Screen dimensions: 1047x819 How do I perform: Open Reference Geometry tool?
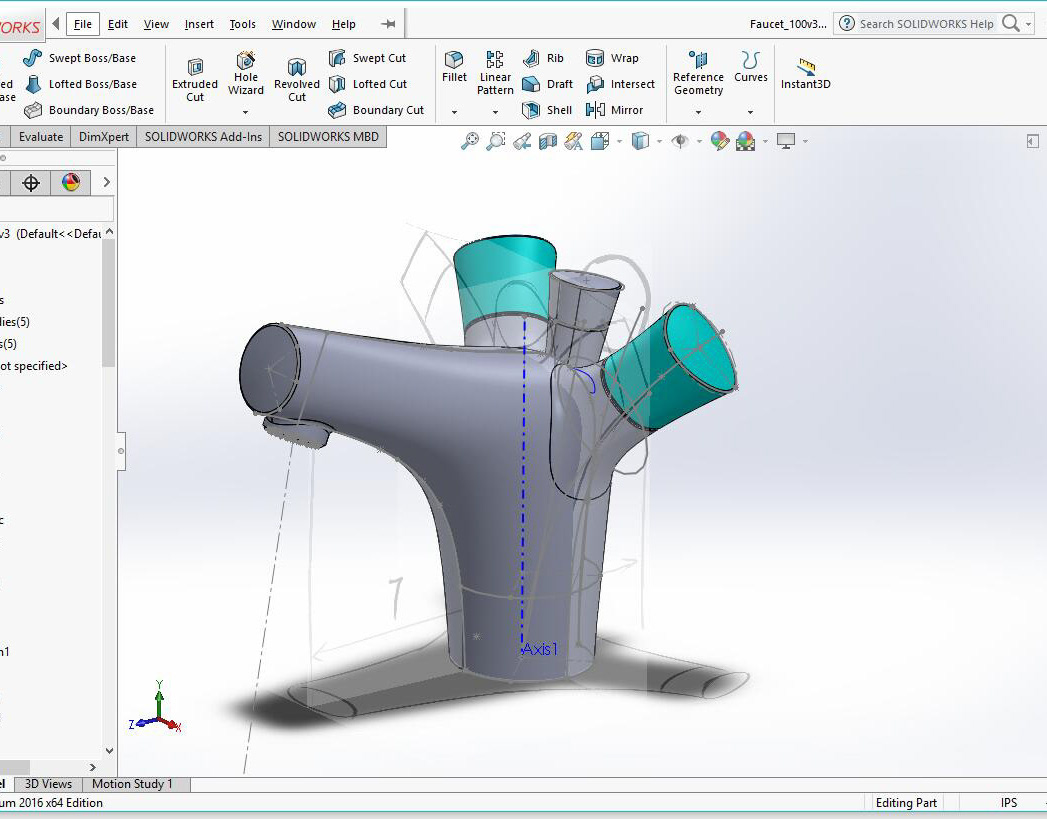[698, 73]
